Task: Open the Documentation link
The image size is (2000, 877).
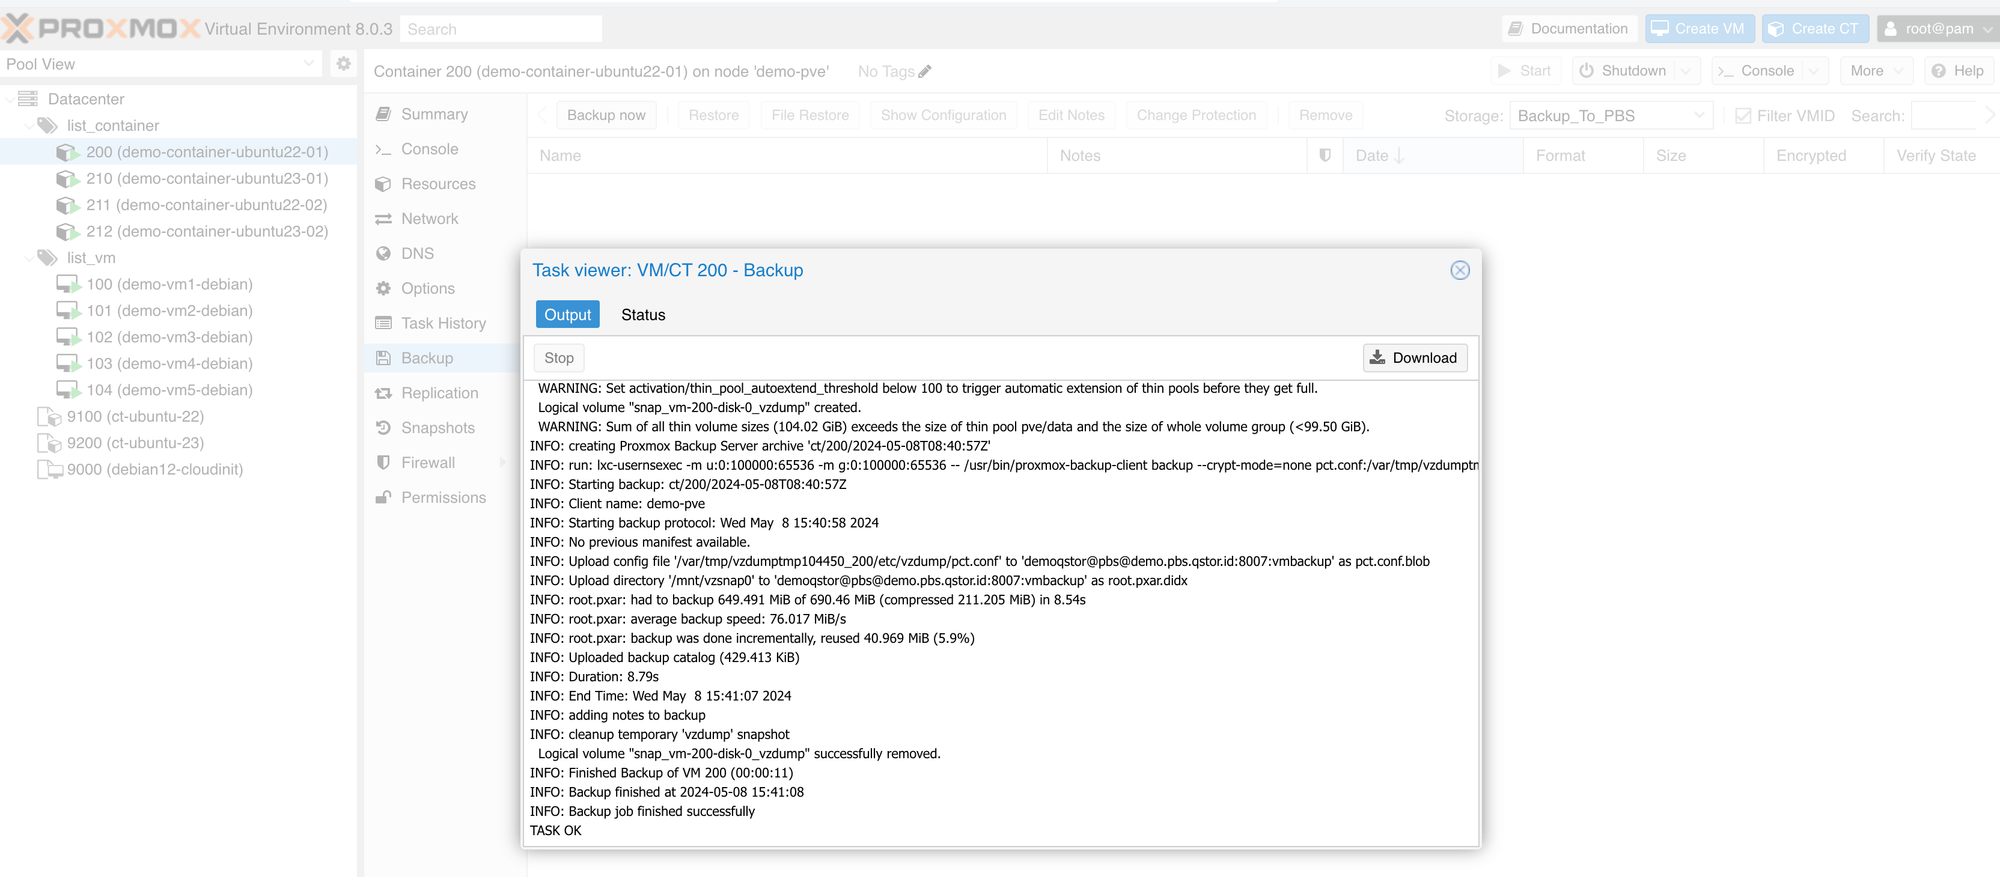Action: [1568, 29]
